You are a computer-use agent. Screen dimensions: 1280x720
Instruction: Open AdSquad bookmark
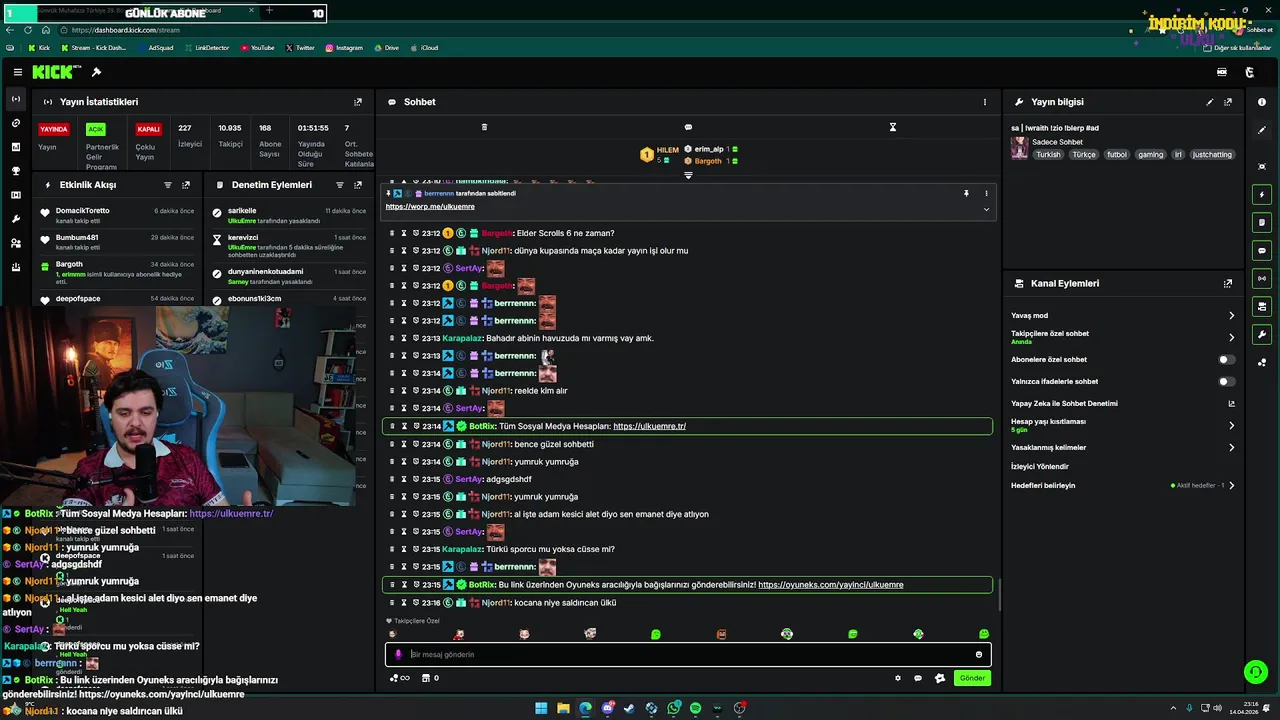pos(155,48)
